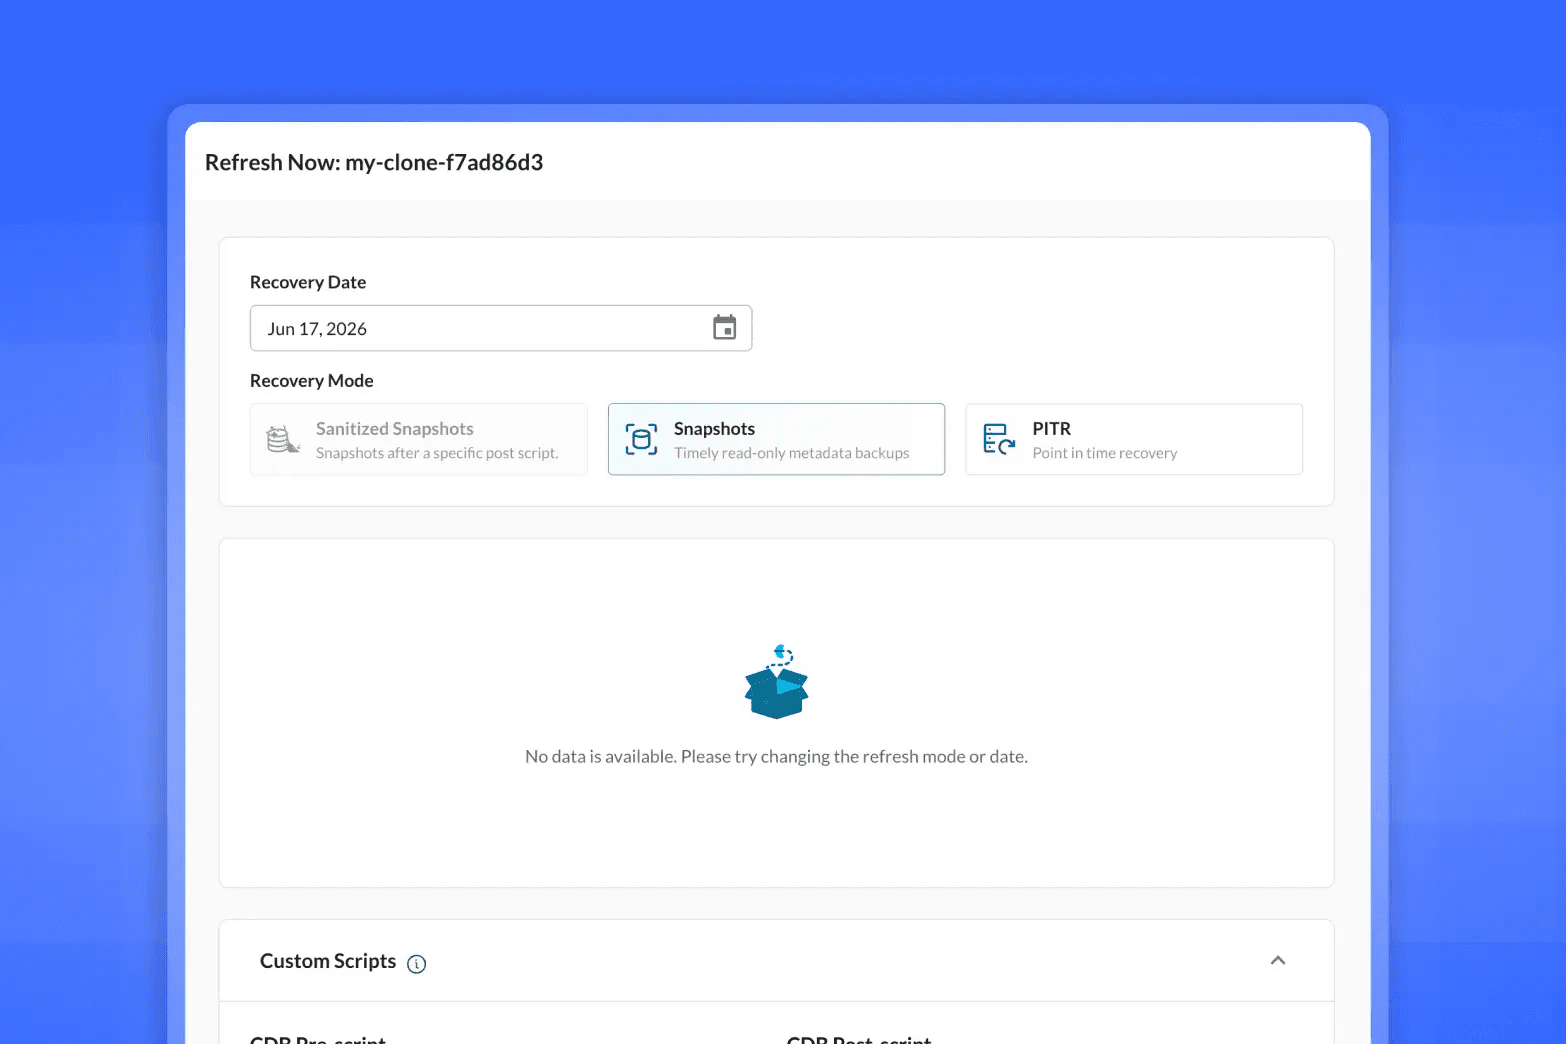Select the Snapshots recovery mode card
The height and width of the screenshot is (1044, 1566).
[x=776, y=439]
